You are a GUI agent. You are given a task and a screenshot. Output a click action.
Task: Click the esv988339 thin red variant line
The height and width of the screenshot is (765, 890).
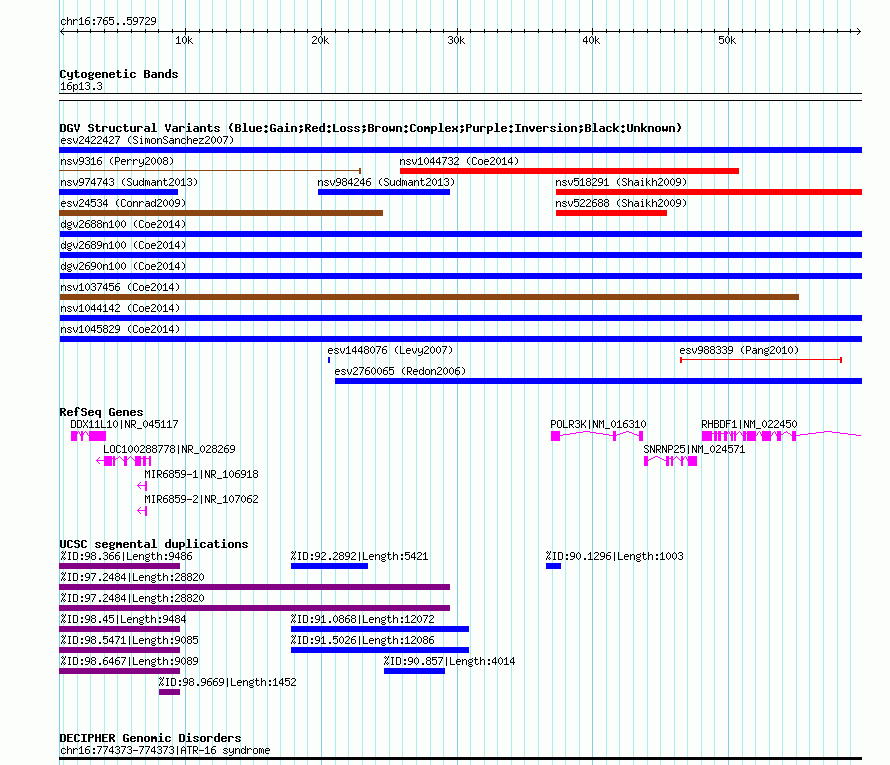761,360
